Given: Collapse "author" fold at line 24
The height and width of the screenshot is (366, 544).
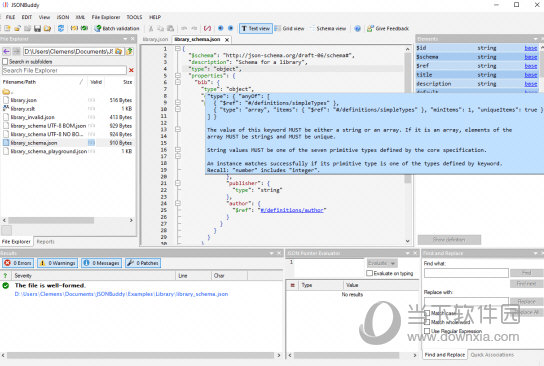Looking at the screenshot, I should (178, 203).
